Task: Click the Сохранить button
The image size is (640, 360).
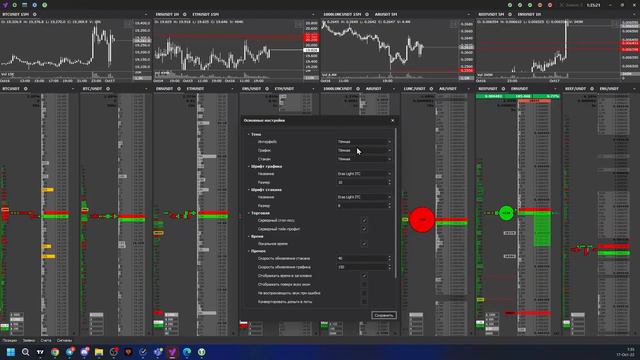Action: click(x=384, y=315)
